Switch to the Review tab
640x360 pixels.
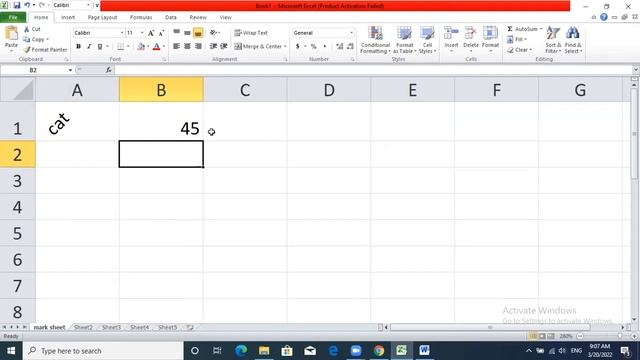198,17
